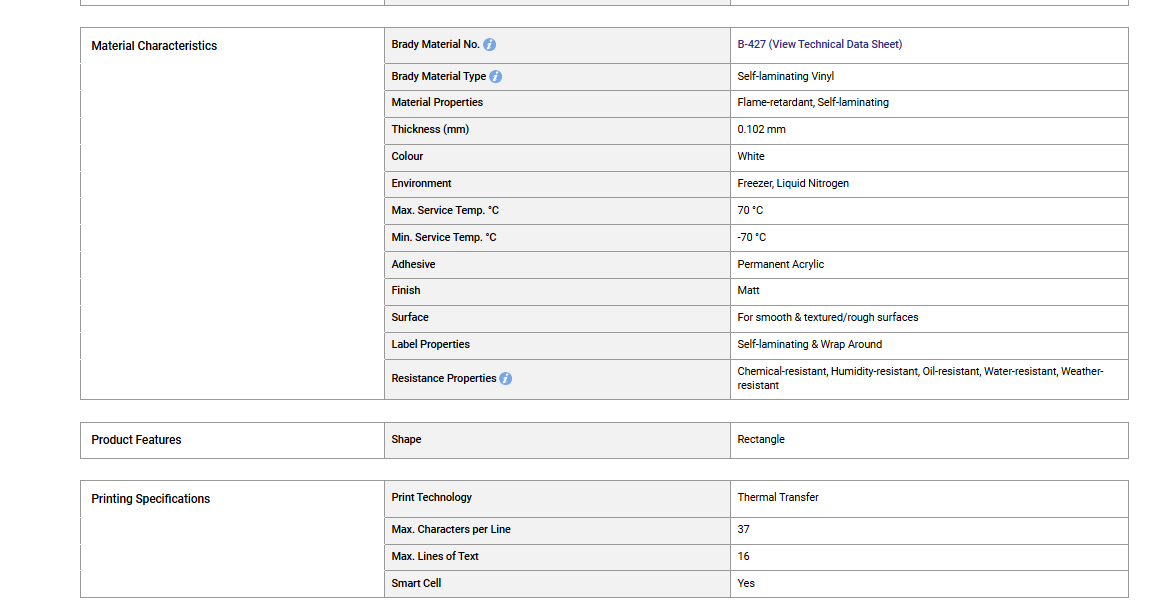Viewport: 1163px width, 611px height.
Task: Click the Environment label
Action: pos(421,183)
